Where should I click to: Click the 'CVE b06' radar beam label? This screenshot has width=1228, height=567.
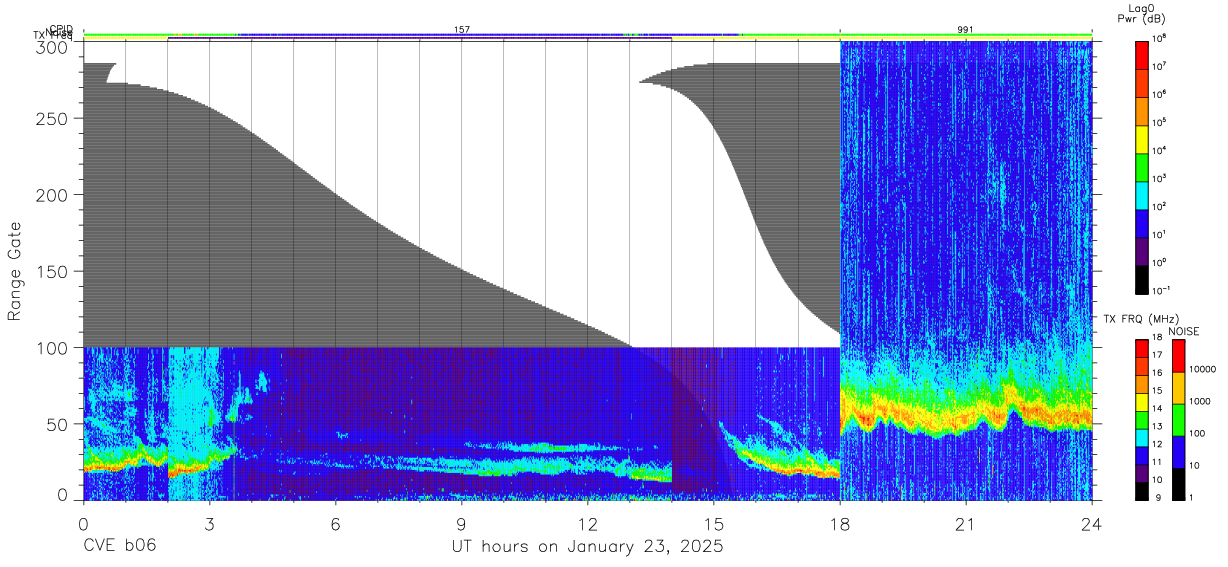[119, 547]
